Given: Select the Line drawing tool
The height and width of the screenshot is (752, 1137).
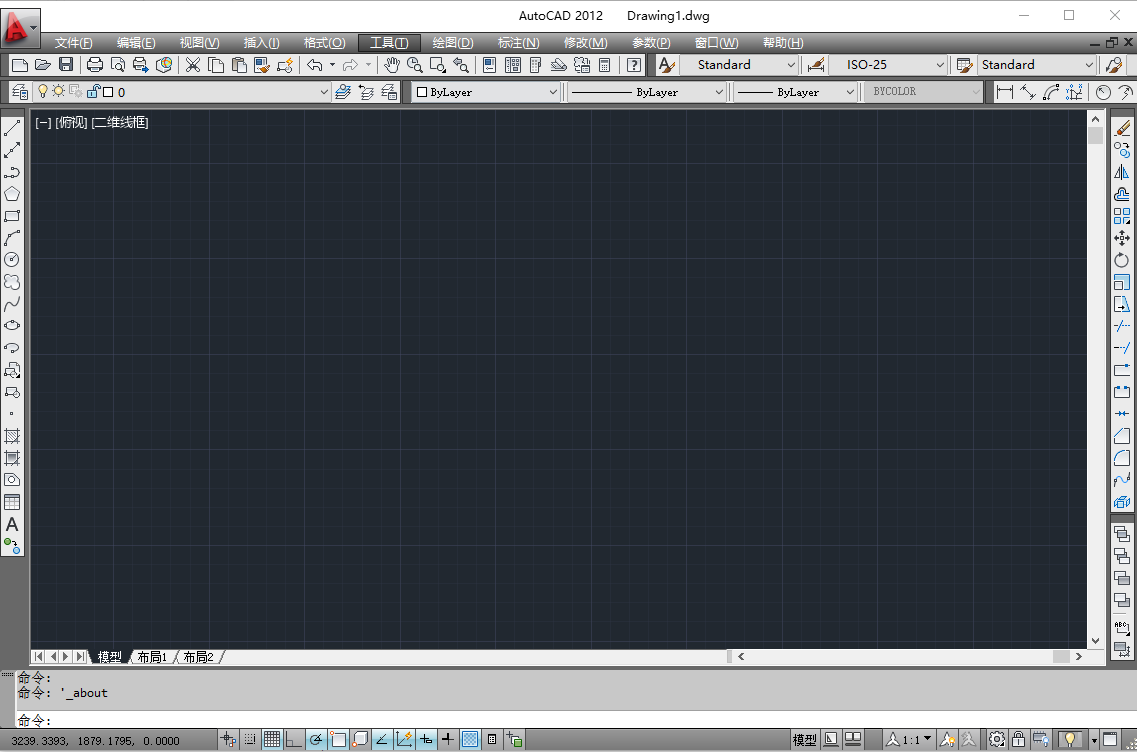Looking at the screenshot, I should click(13, 128).
